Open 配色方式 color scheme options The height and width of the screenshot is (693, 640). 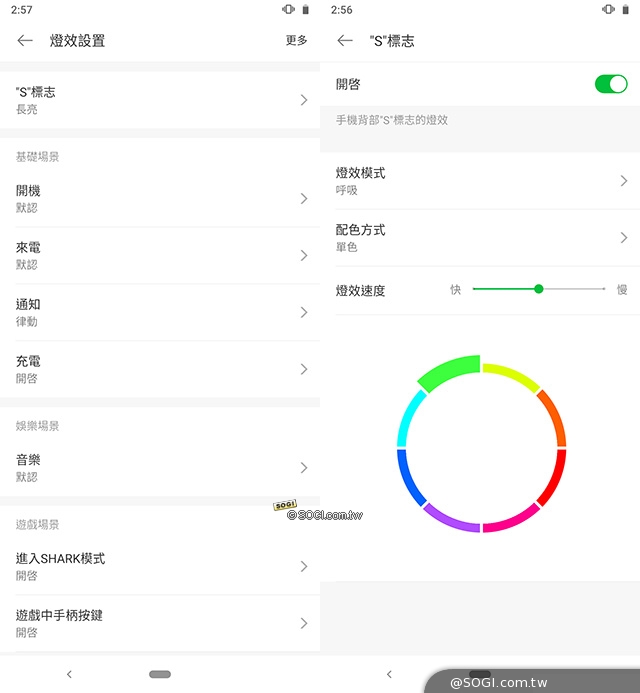tap(480, 238)
